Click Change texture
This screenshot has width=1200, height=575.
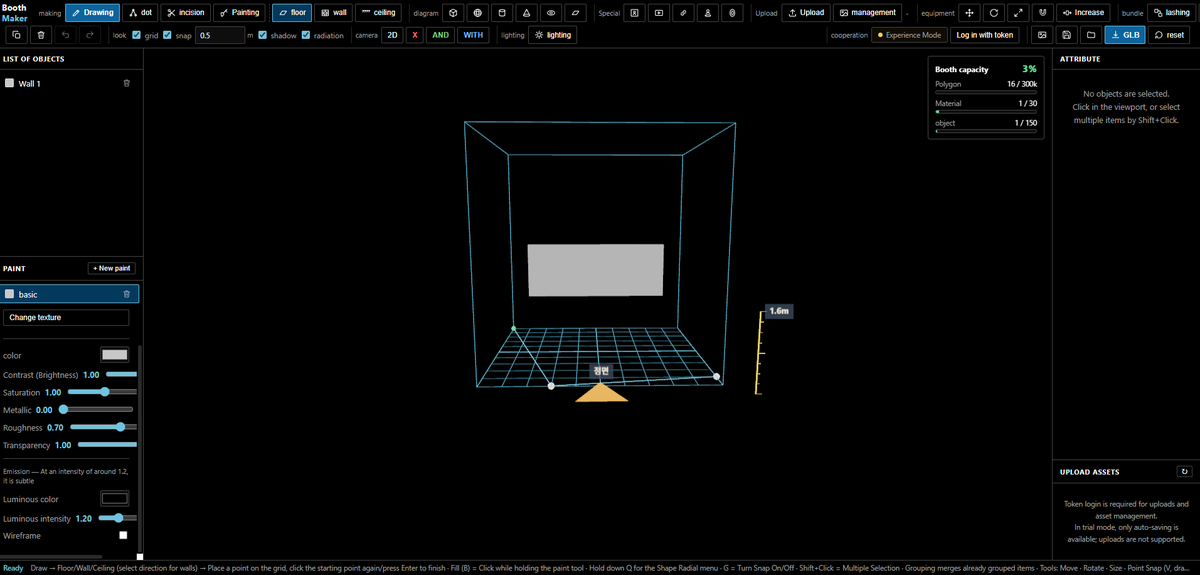[66, 317]
